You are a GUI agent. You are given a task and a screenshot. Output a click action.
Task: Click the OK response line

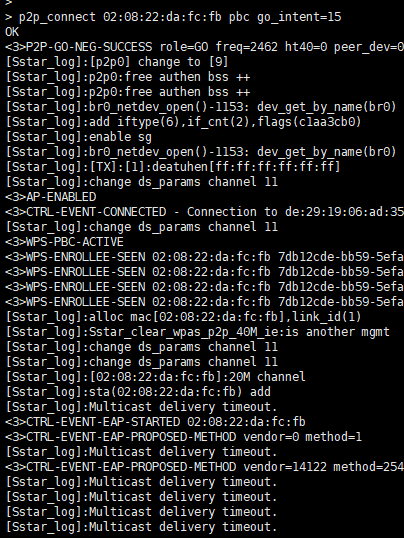tap(12, 32)
